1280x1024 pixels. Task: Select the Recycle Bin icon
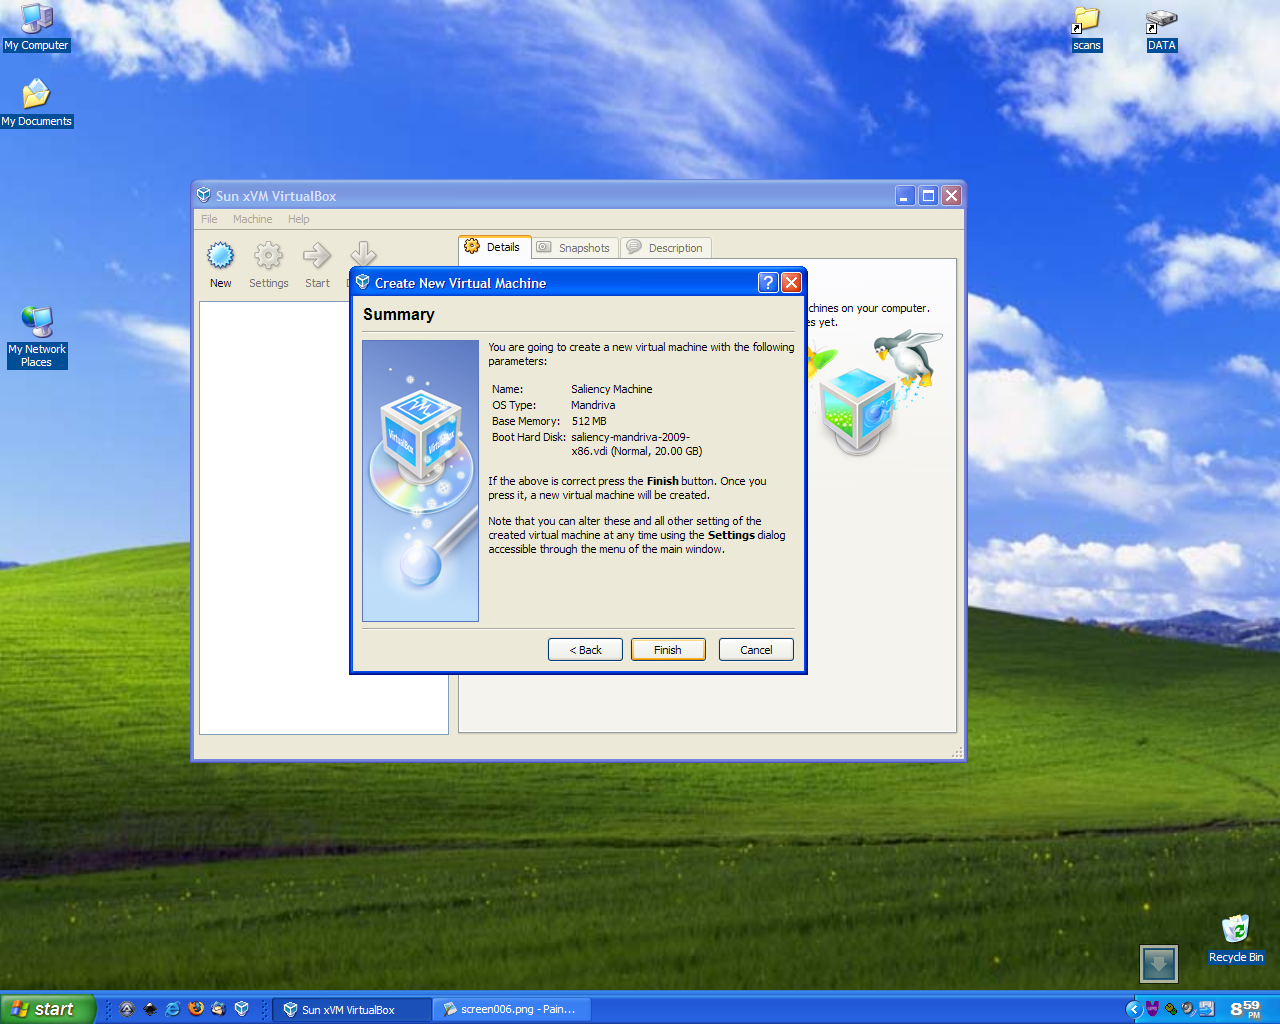tap(1236, 939)
